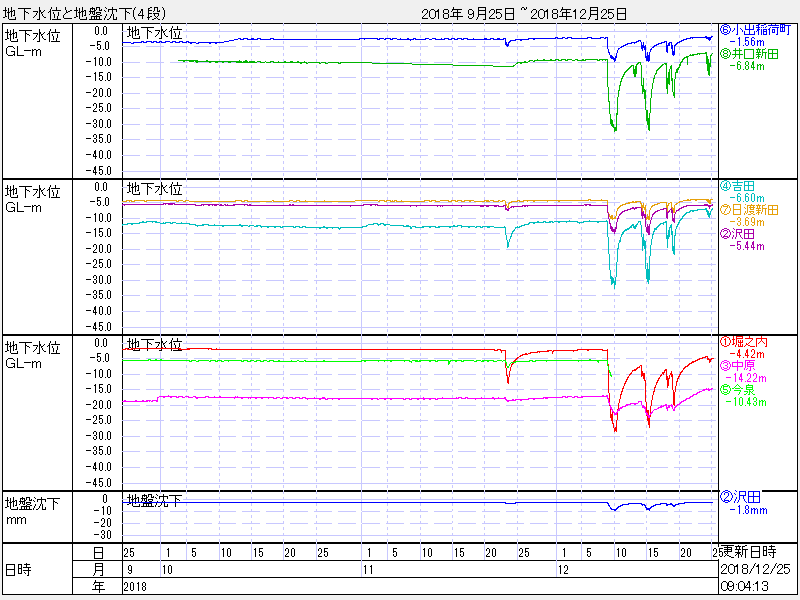Click the date range 2018年9月25日~12月25日 header
800x600 pixels.
524,13
